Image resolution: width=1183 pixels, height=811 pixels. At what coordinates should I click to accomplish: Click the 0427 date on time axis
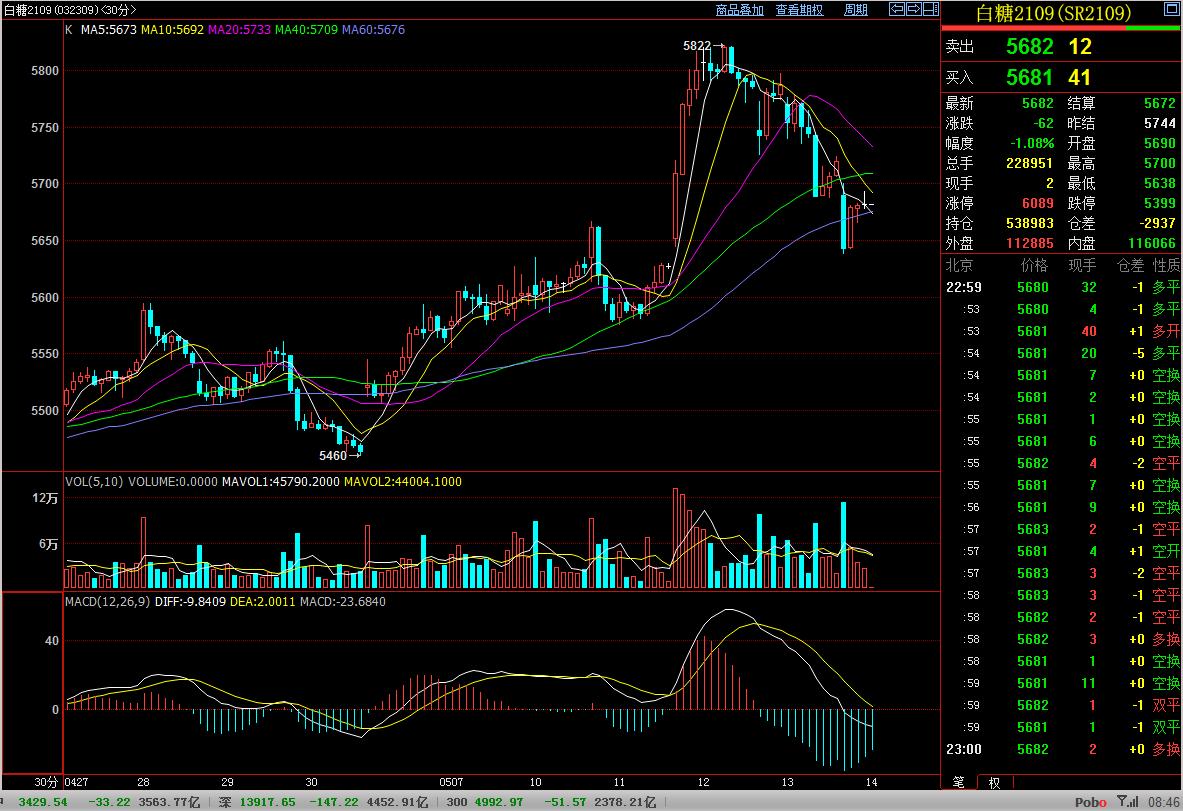click(77, 782)
